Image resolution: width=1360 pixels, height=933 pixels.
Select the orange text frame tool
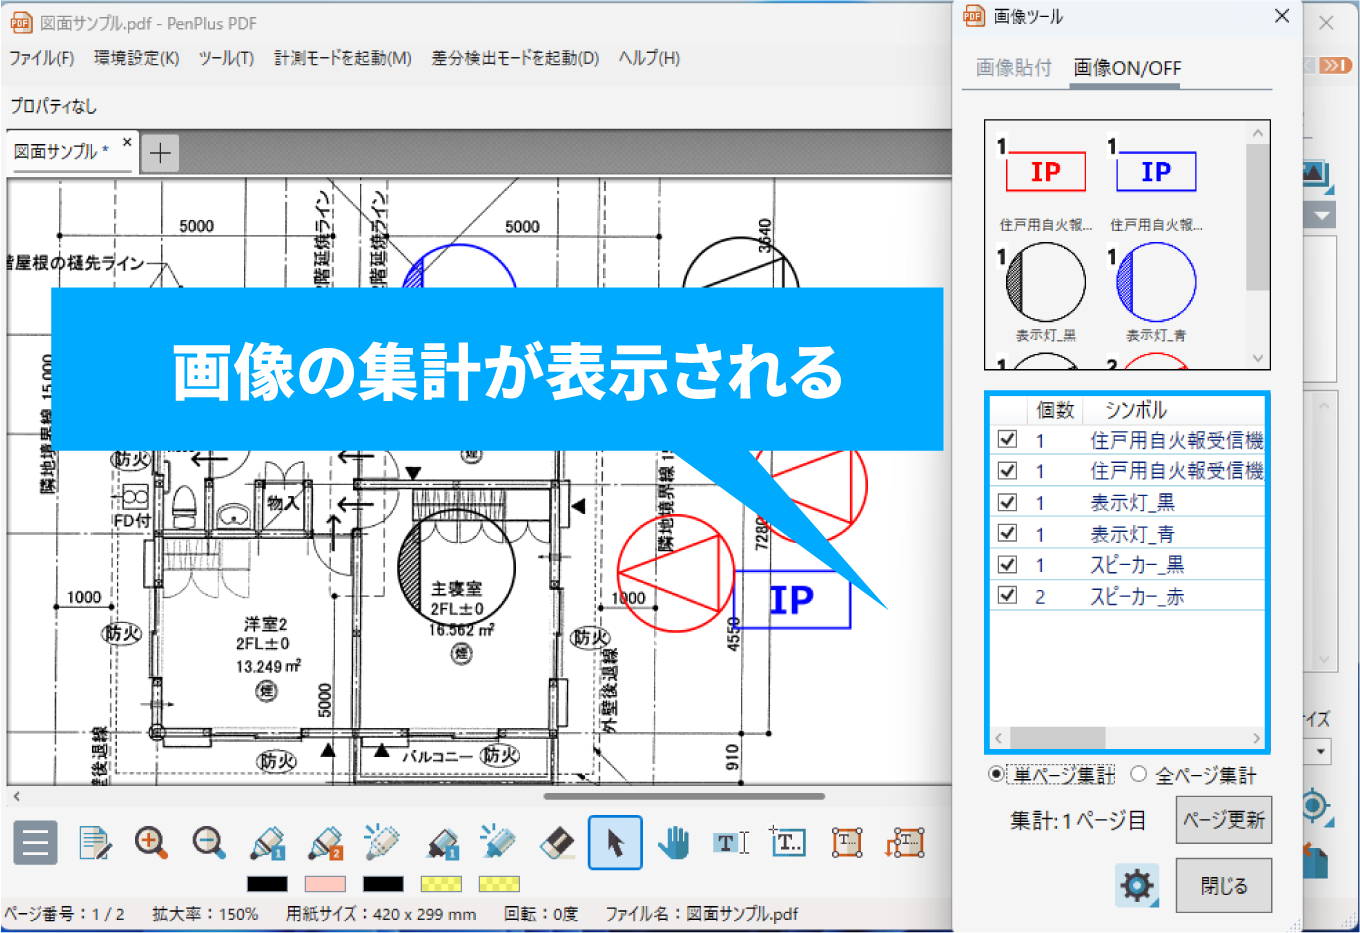847,843
